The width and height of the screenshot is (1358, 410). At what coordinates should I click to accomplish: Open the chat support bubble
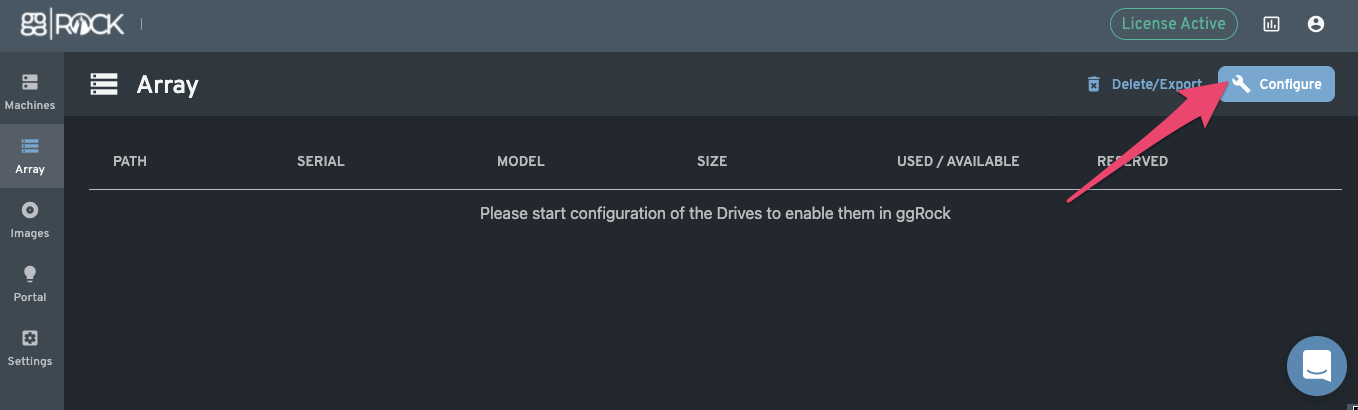click(1317, 366)
